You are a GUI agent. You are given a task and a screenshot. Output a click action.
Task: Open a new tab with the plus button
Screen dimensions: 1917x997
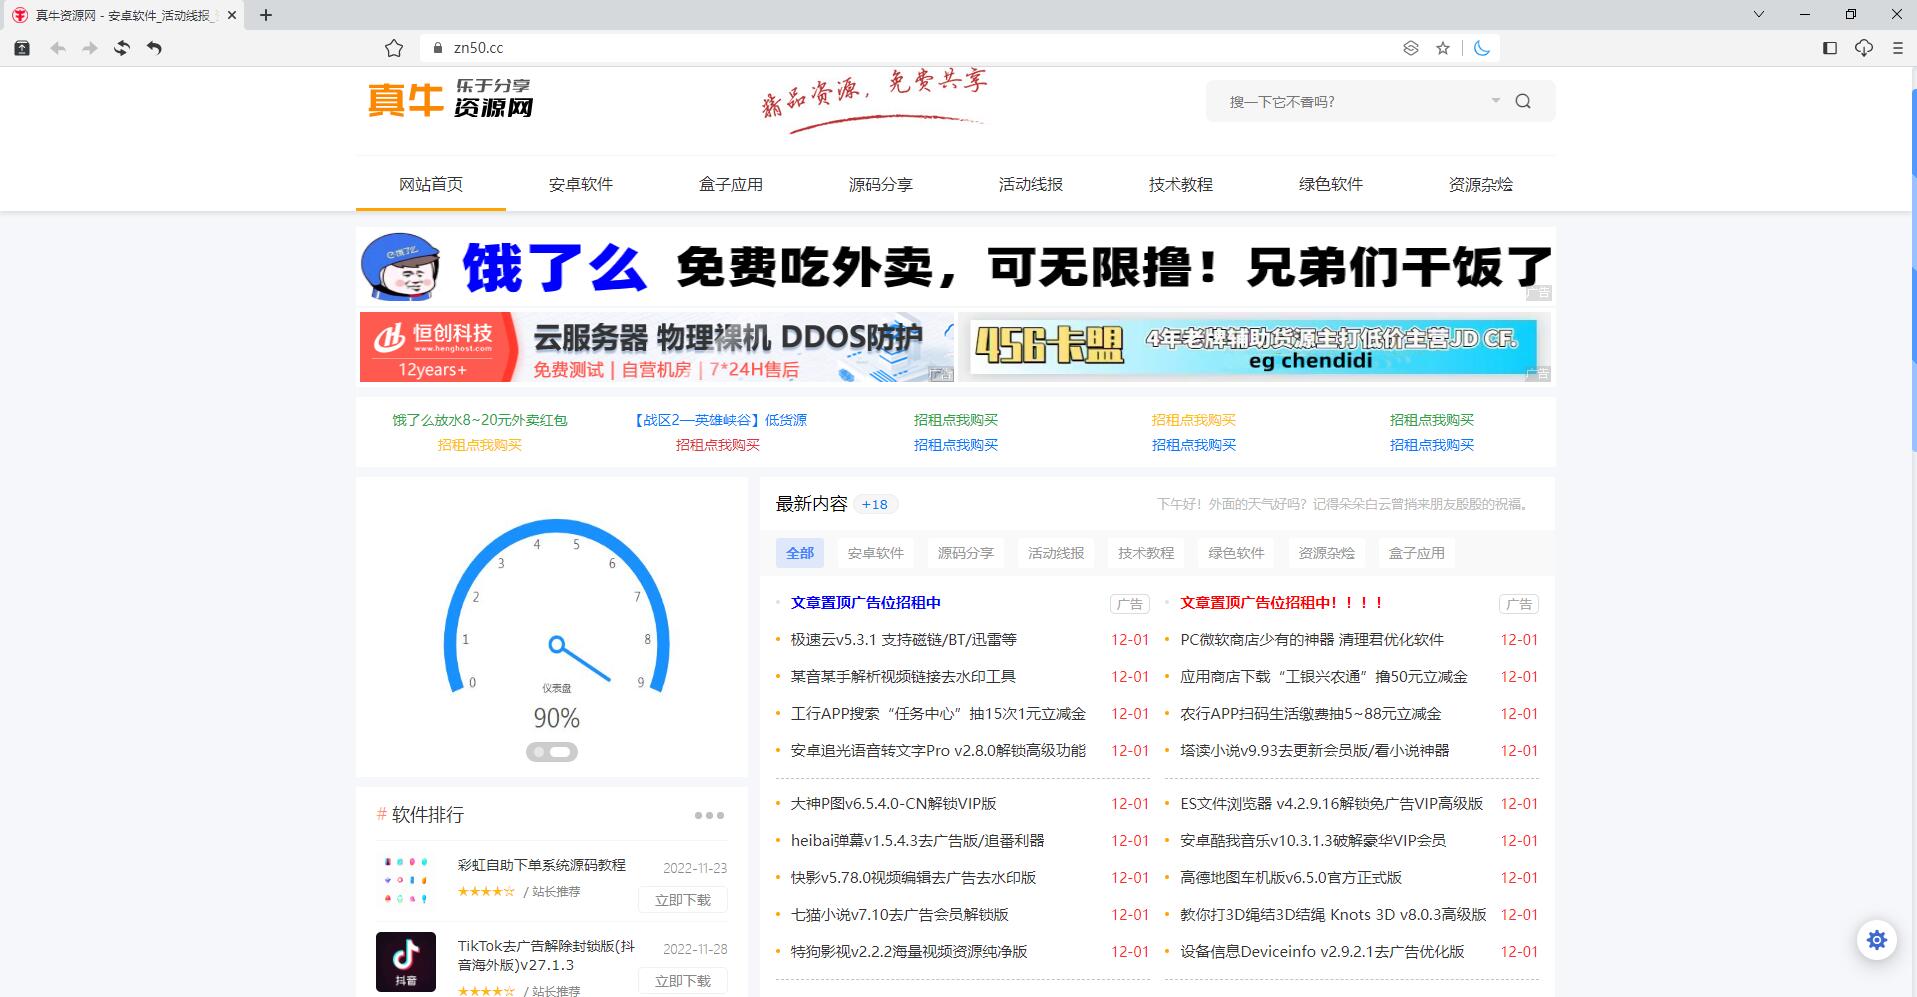[x=266, y=15]
